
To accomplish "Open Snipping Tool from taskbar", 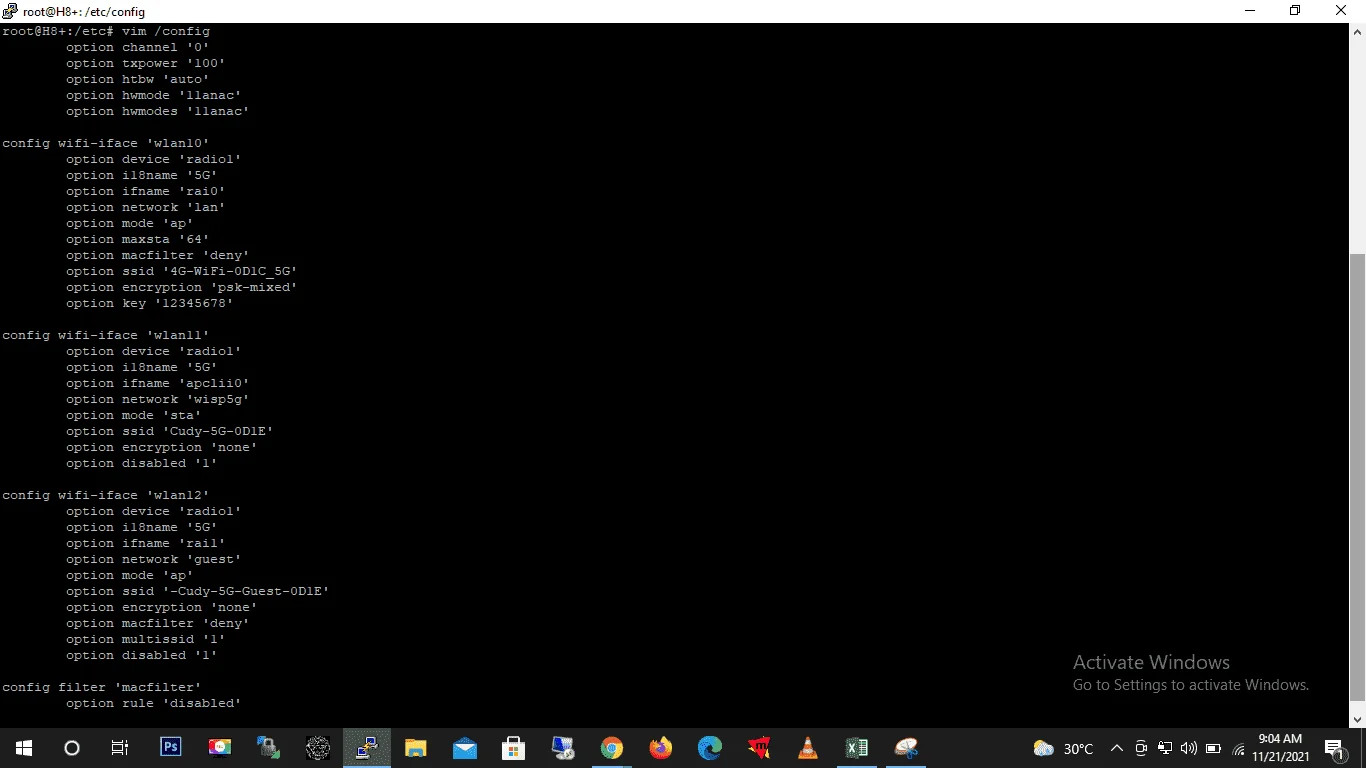I will [x=906, y=748].
